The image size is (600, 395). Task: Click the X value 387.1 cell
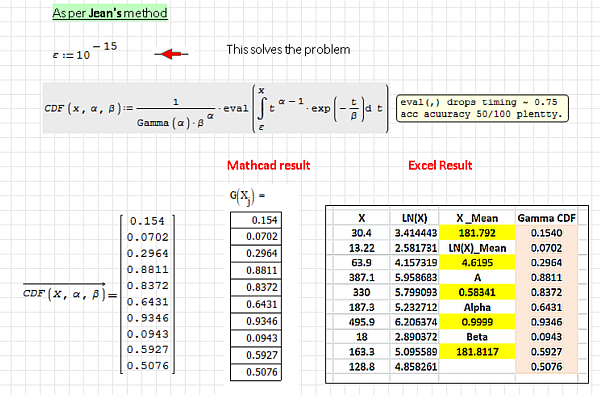[362, 277]
